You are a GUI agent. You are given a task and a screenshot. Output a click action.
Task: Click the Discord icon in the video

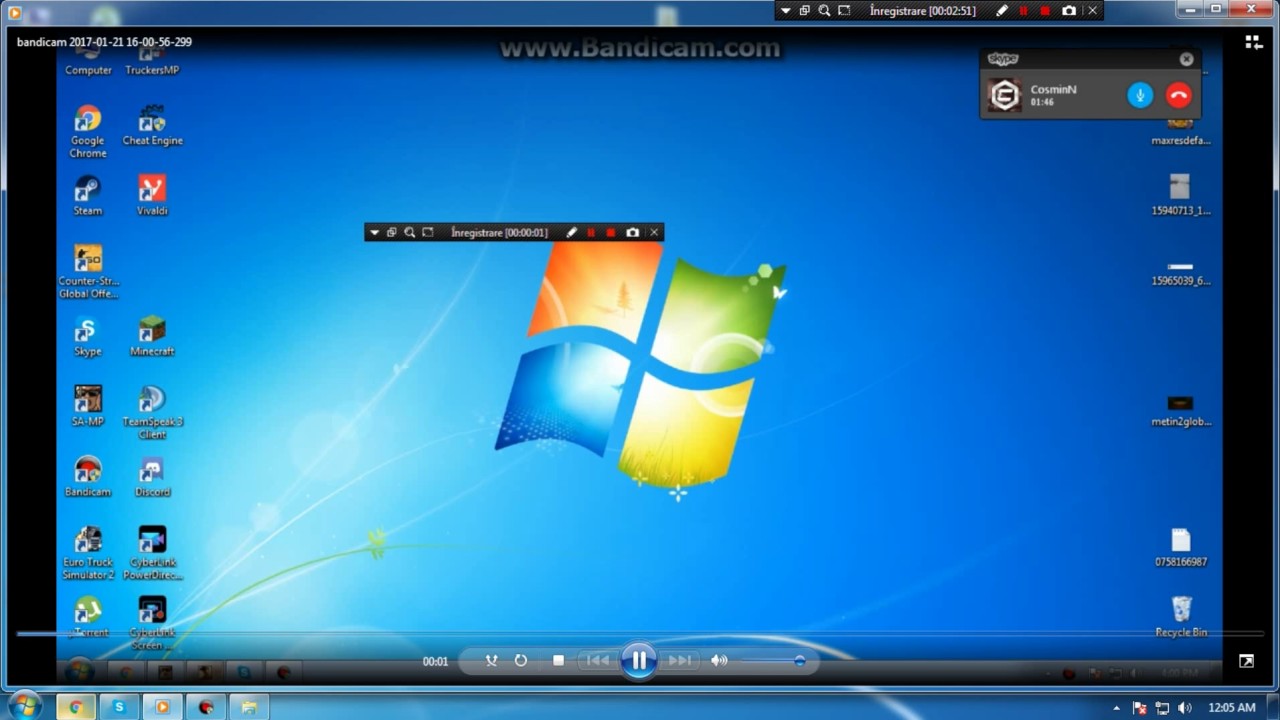(152, 477)
